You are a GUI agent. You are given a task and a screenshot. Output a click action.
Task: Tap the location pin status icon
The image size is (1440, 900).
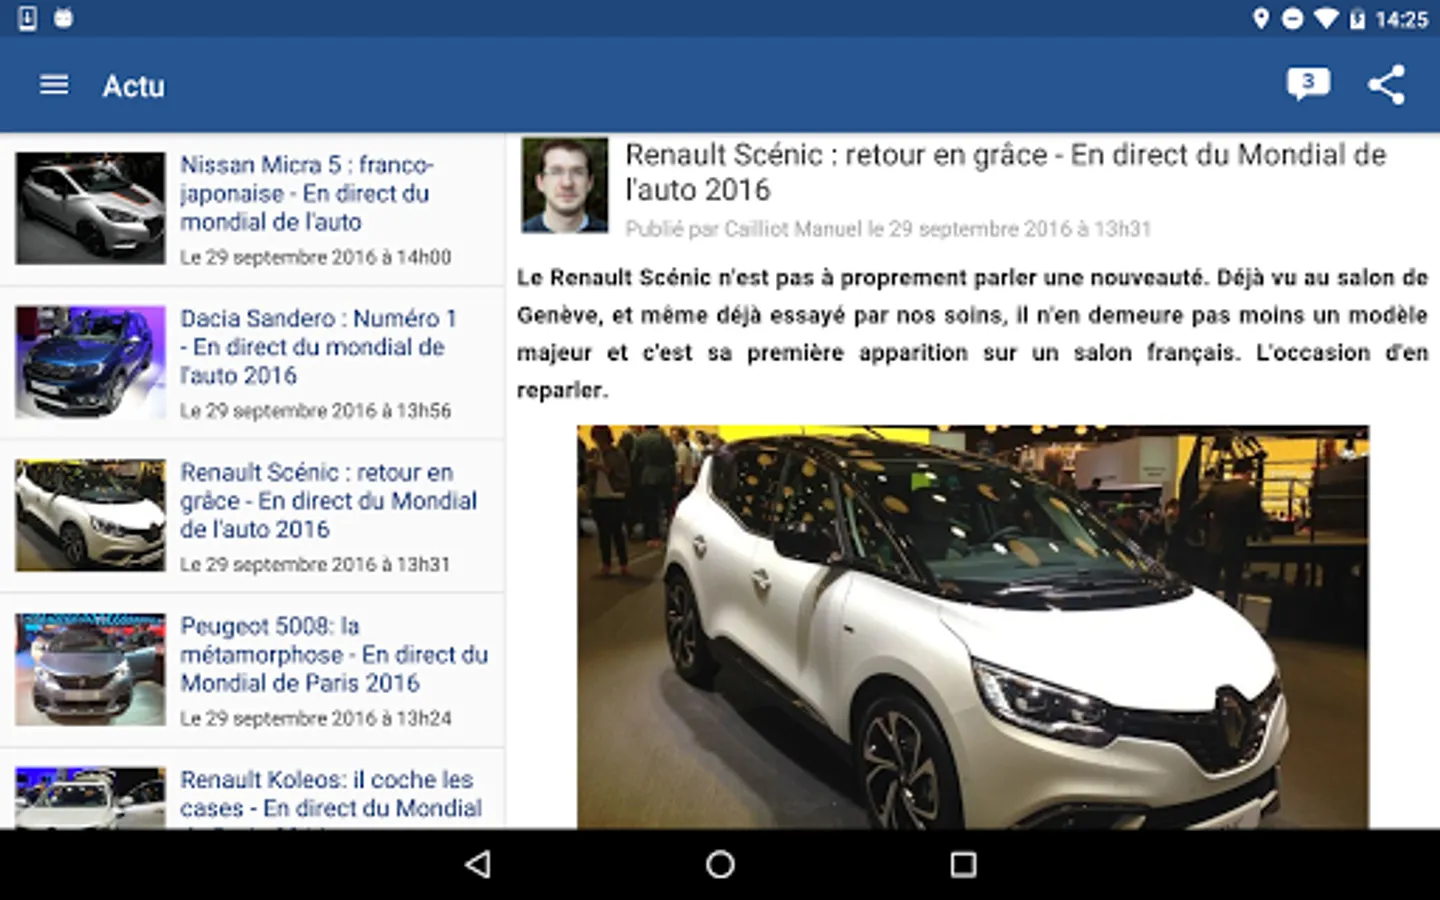click(1261, 19)
